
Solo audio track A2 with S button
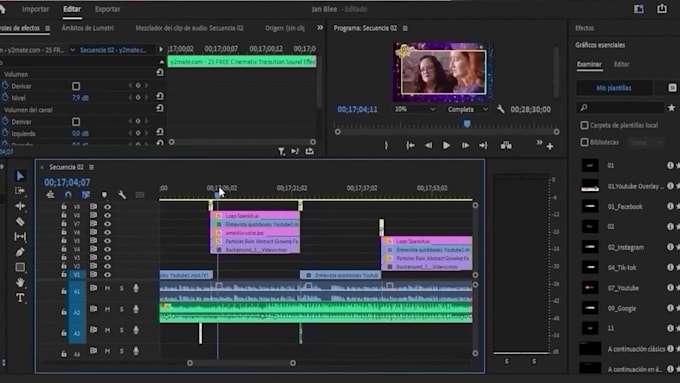[x=121, y=309]
